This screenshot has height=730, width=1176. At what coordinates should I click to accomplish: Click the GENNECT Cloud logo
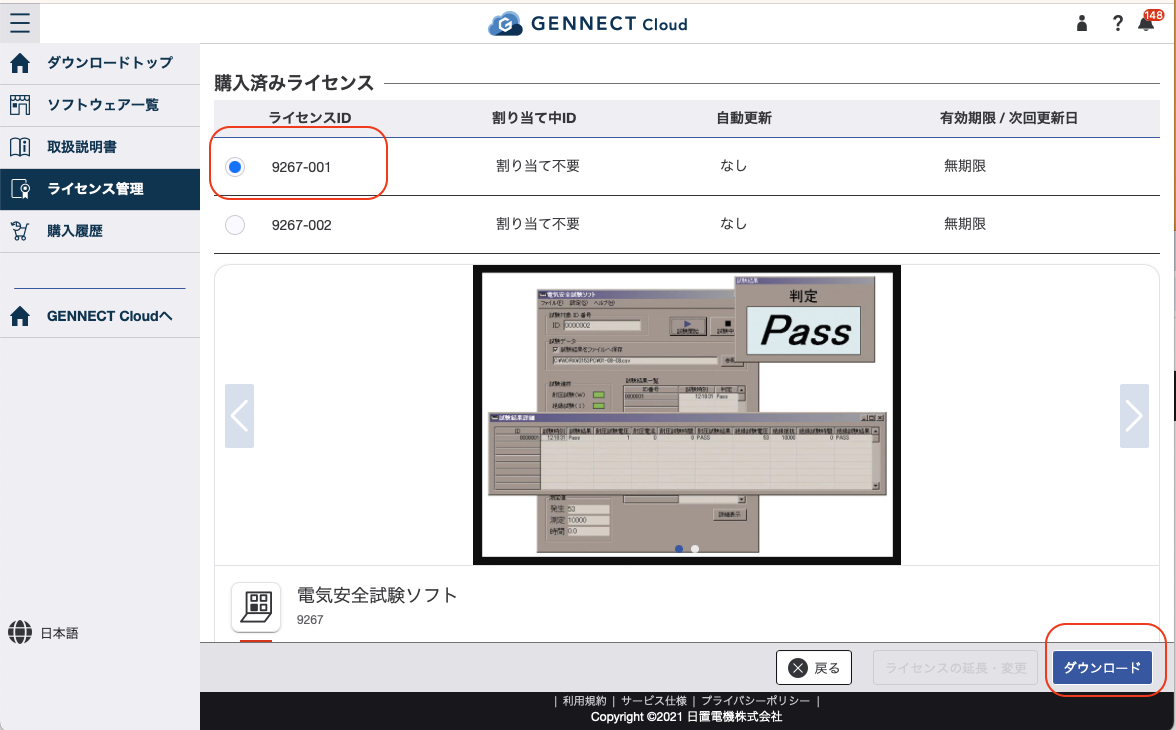pos(587,22)
